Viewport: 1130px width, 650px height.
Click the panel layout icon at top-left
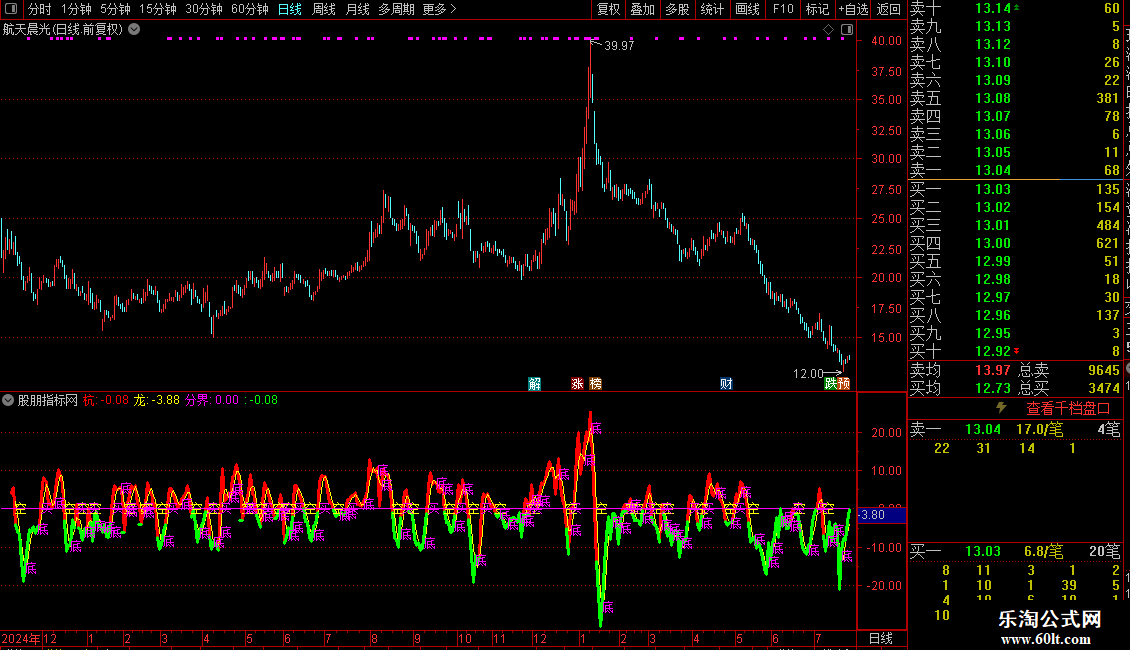pyautogui.click(x=10, y=9)
